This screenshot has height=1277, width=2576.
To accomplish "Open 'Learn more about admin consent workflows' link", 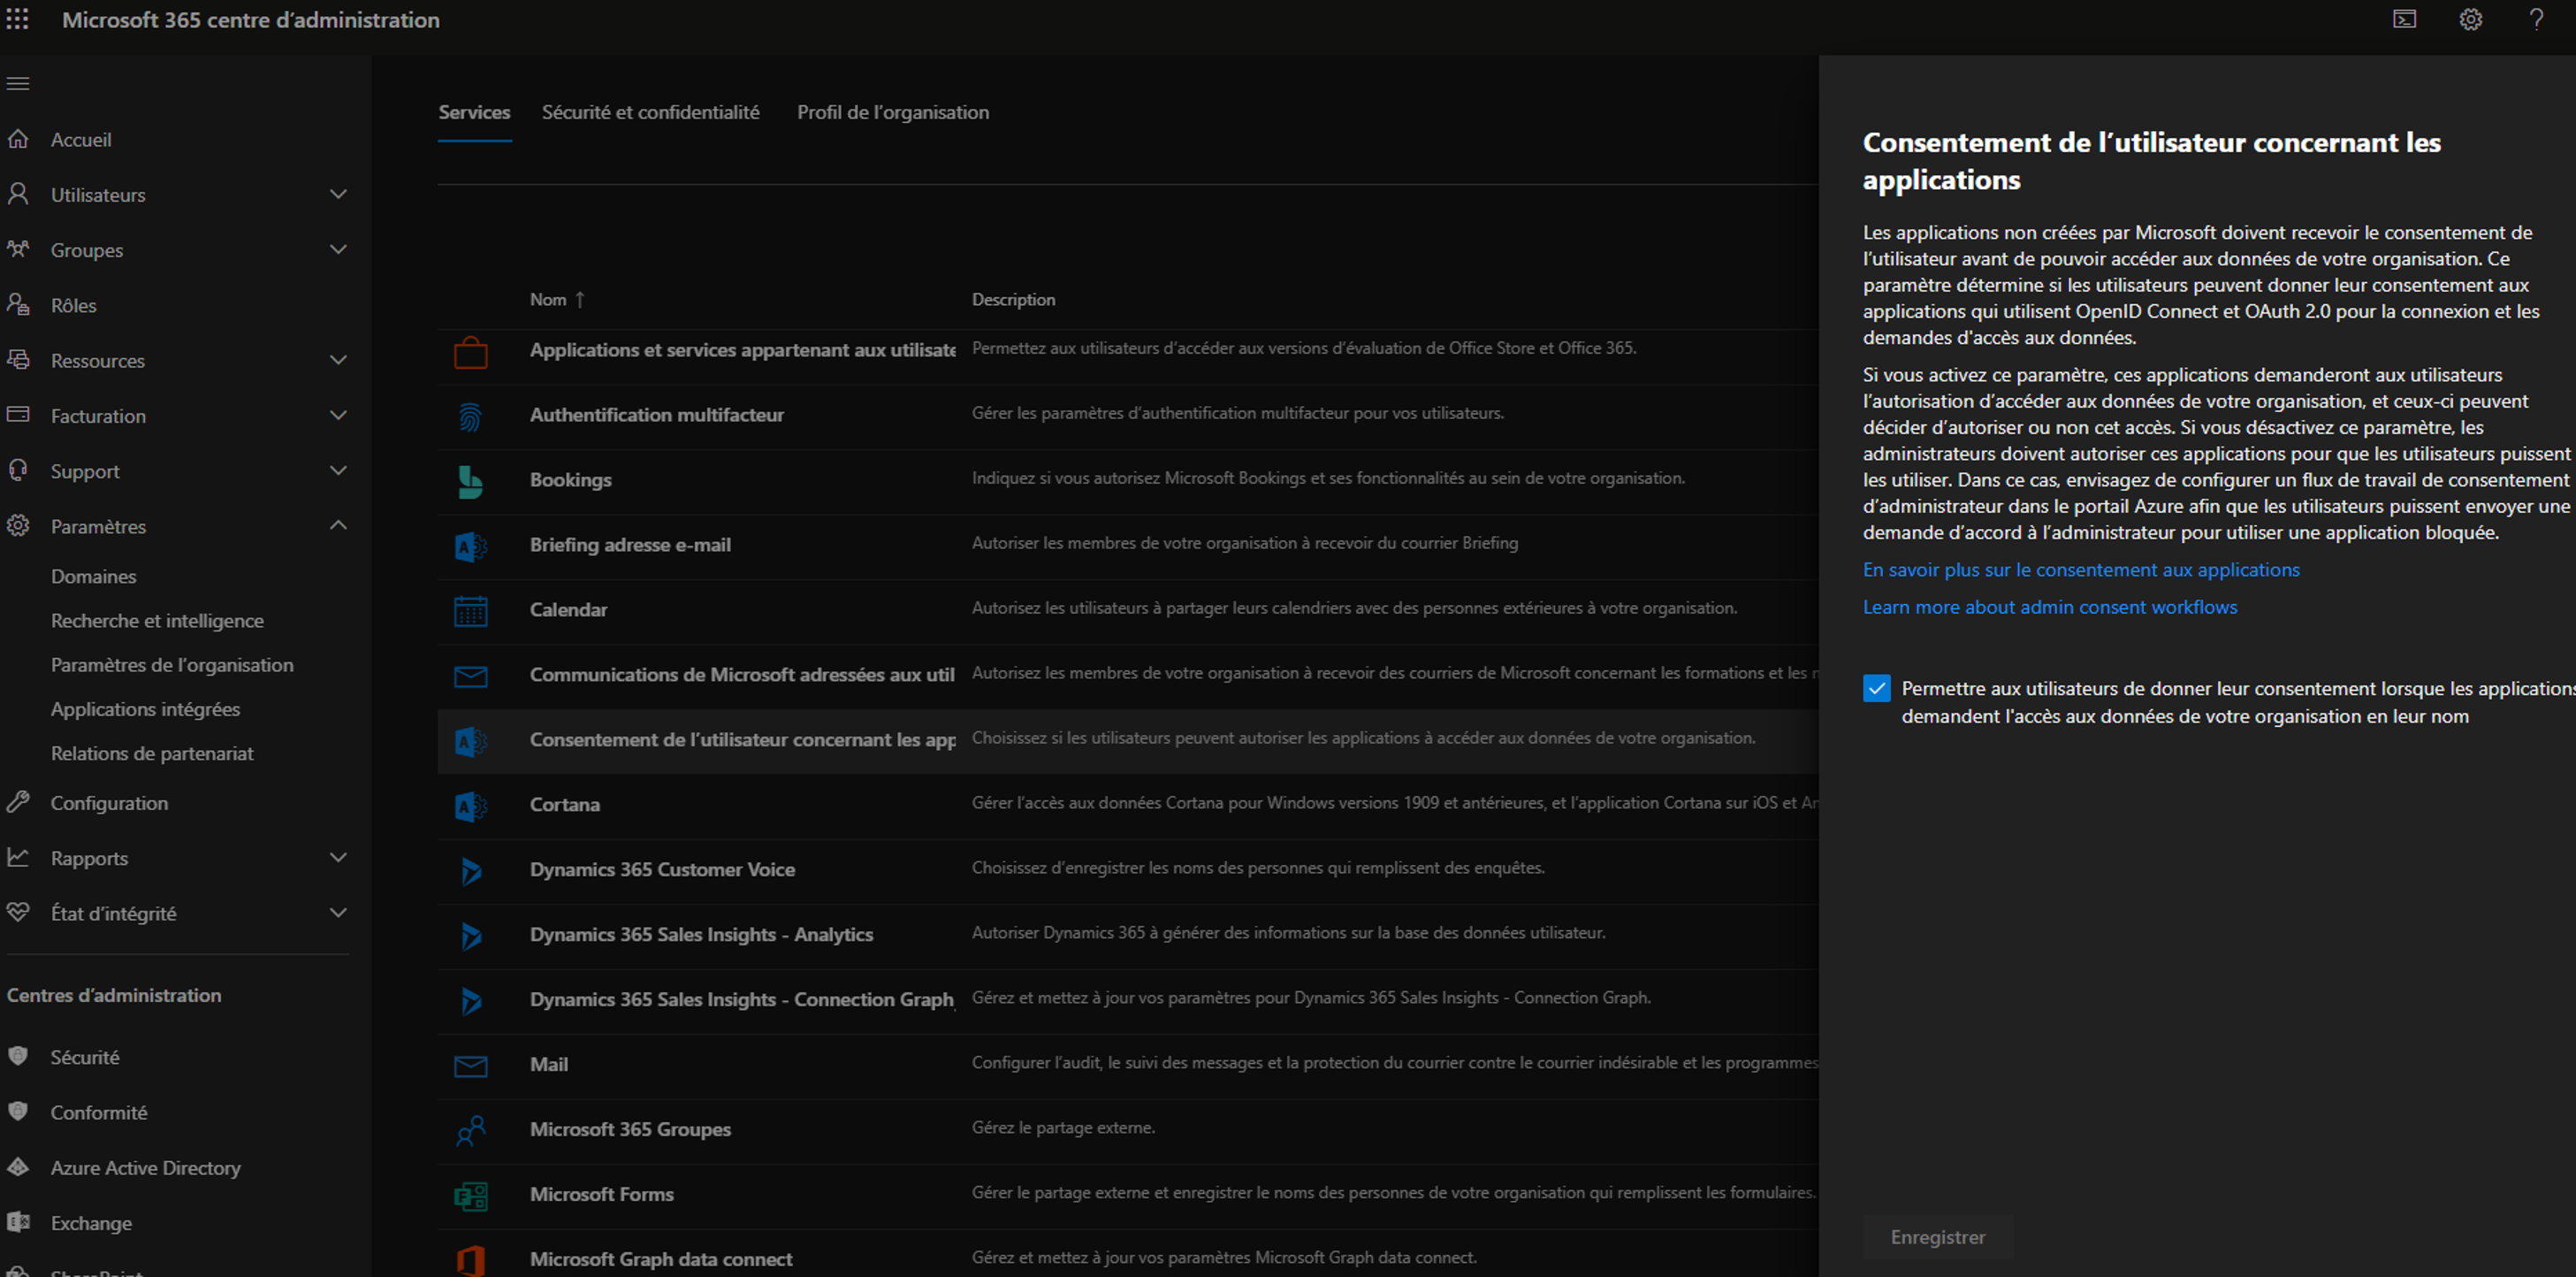I will tap(2050, 606).
